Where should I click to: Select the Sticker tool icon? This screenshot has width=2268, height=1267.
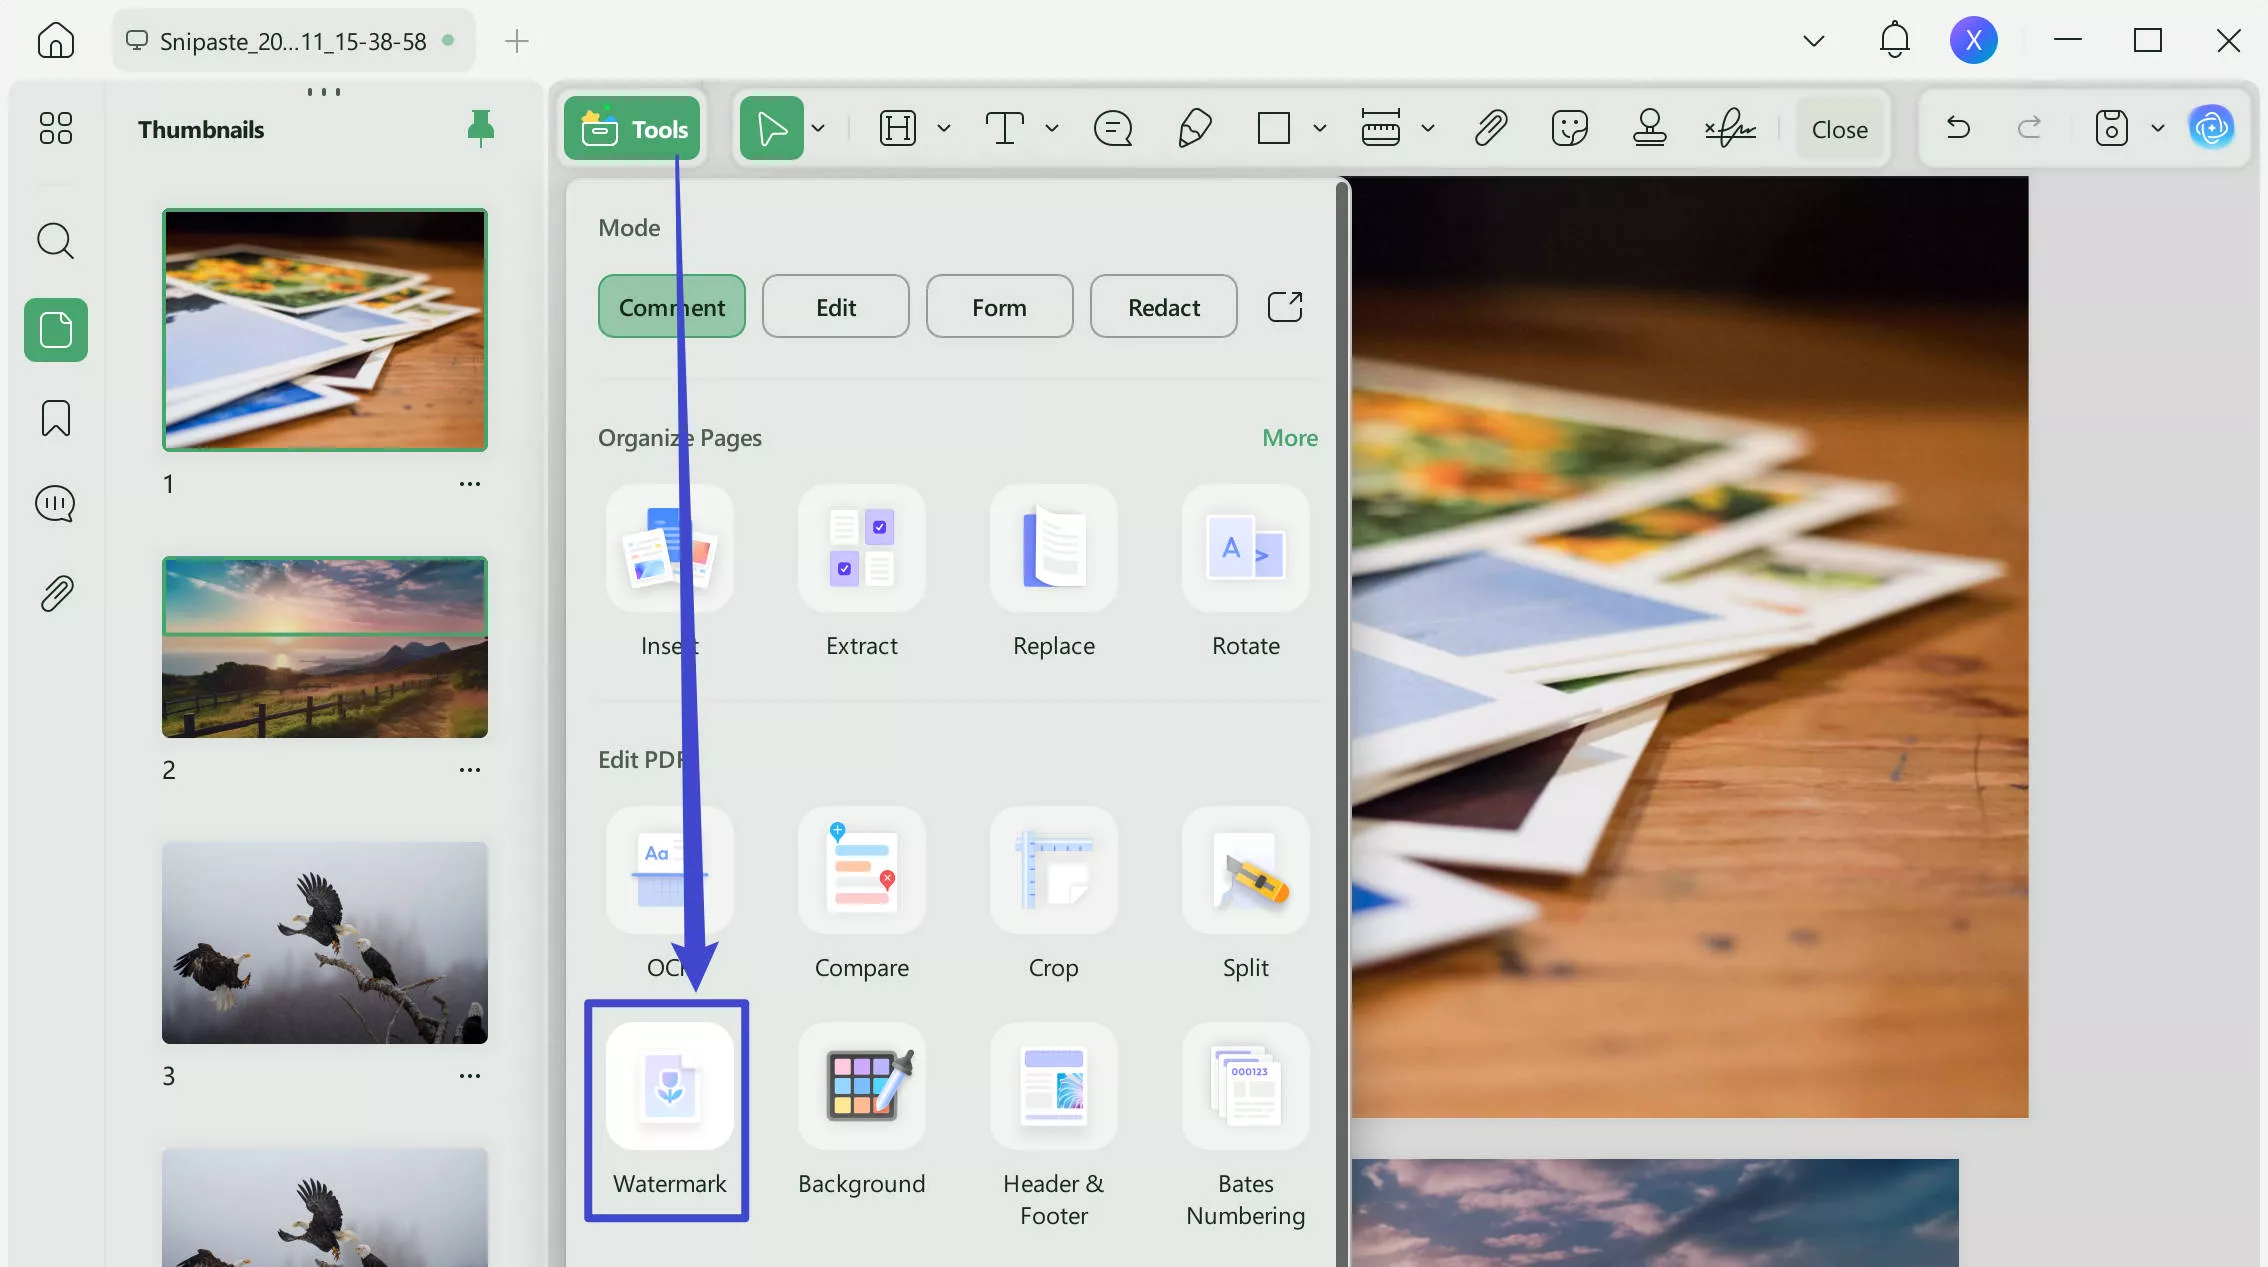pyautogui.click(x=1569, y=128)
